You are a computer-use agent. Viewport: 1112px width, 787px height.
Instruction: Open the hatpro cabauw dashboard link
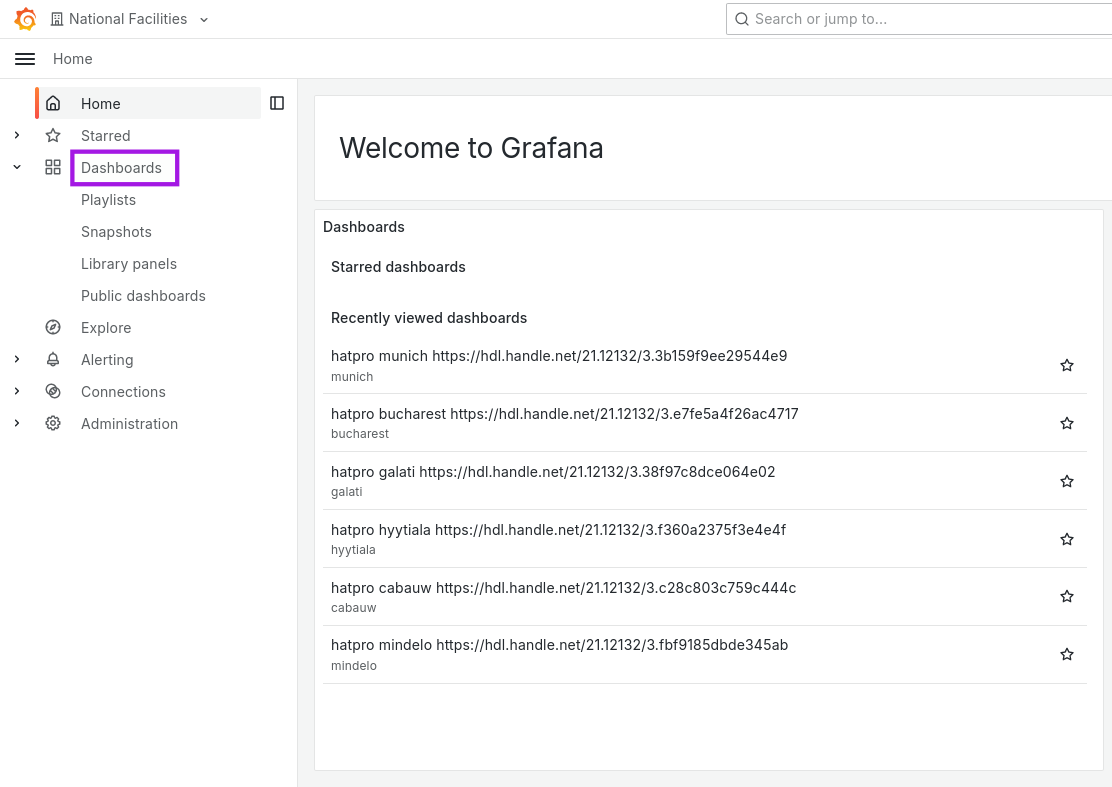[x=563, y=588]
